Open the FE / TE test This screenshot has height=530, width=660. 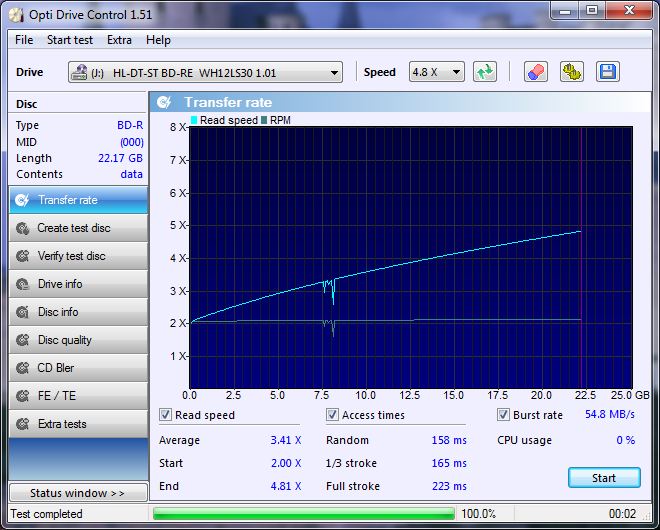click(x=77, y=396)
